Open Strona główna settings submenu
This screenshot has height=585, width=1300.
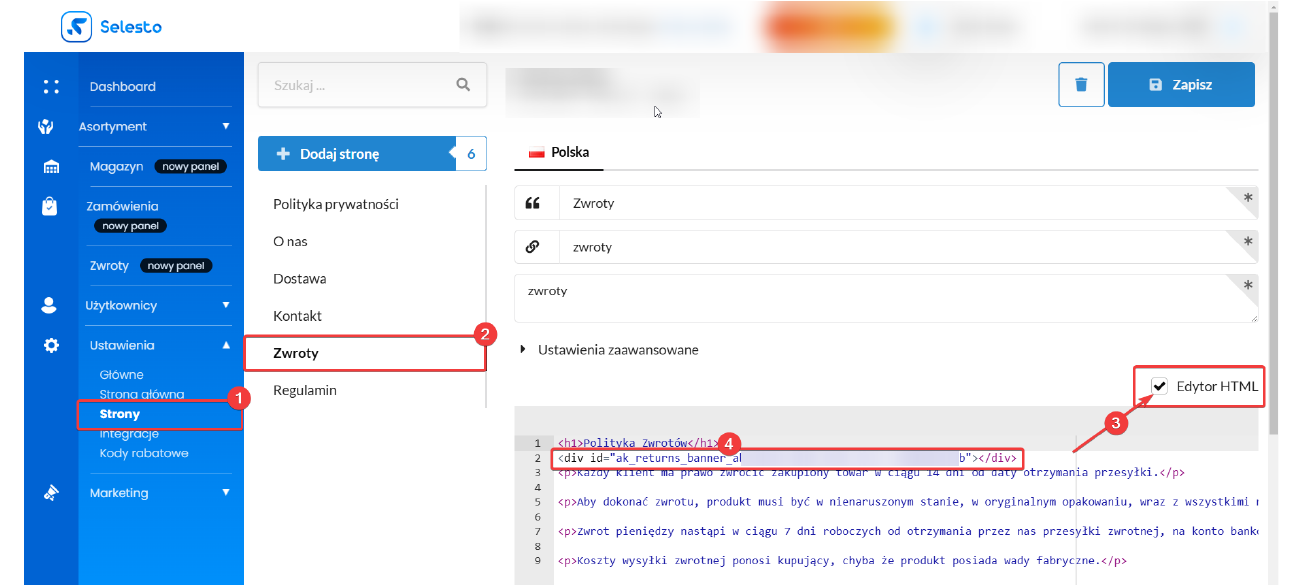tap(142, 394)
